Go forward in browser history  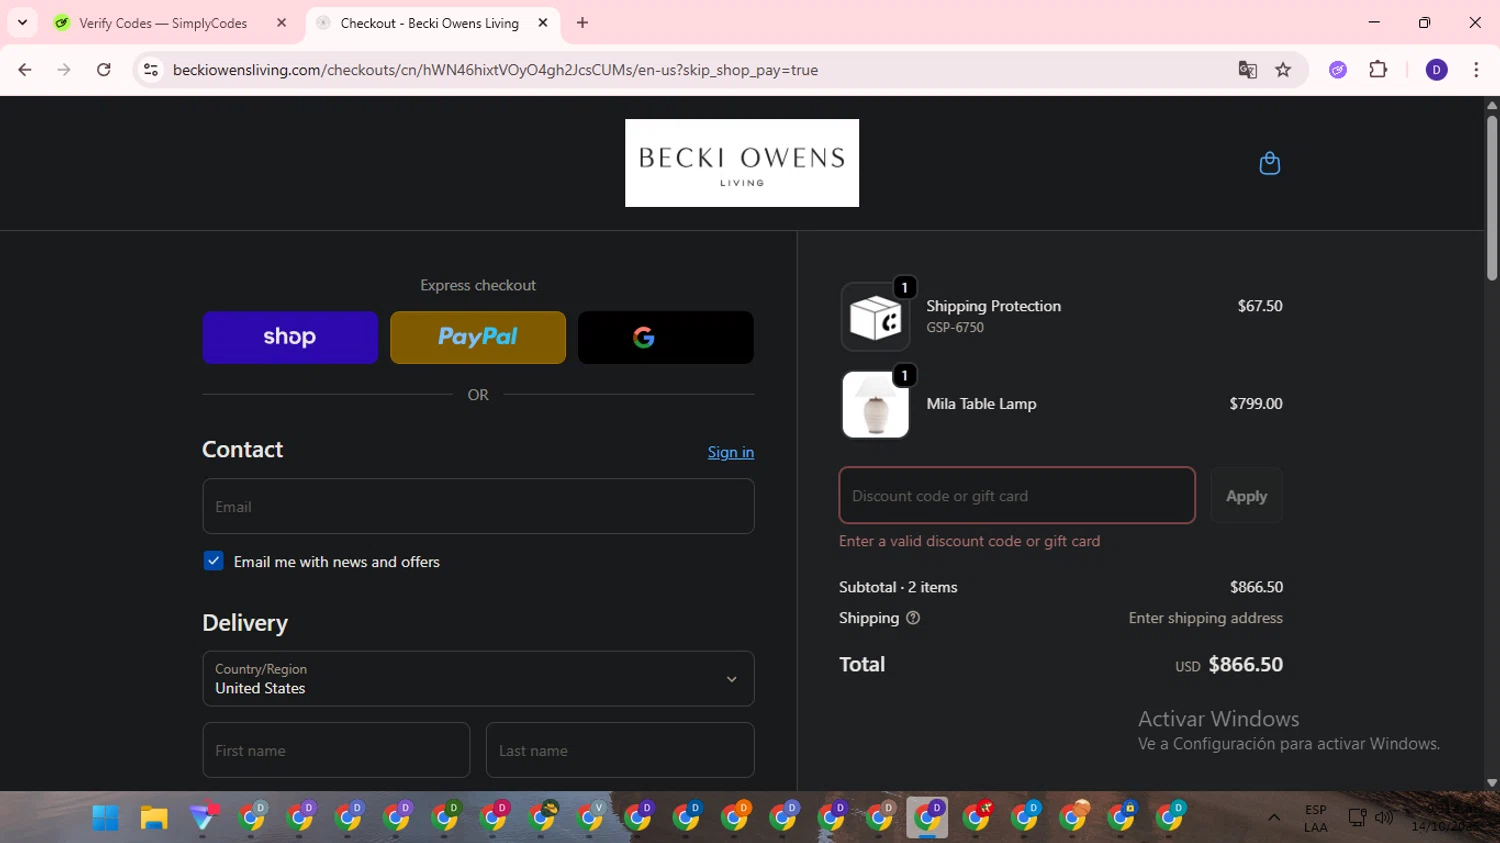pos(64,70)
